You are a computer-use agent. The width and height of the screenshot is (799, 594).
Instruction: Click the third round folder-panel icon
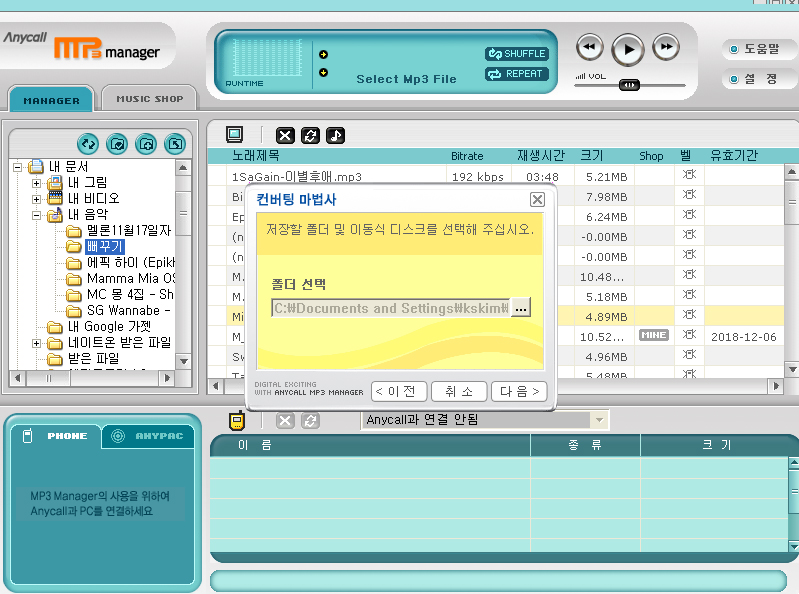tap(146, 144)
